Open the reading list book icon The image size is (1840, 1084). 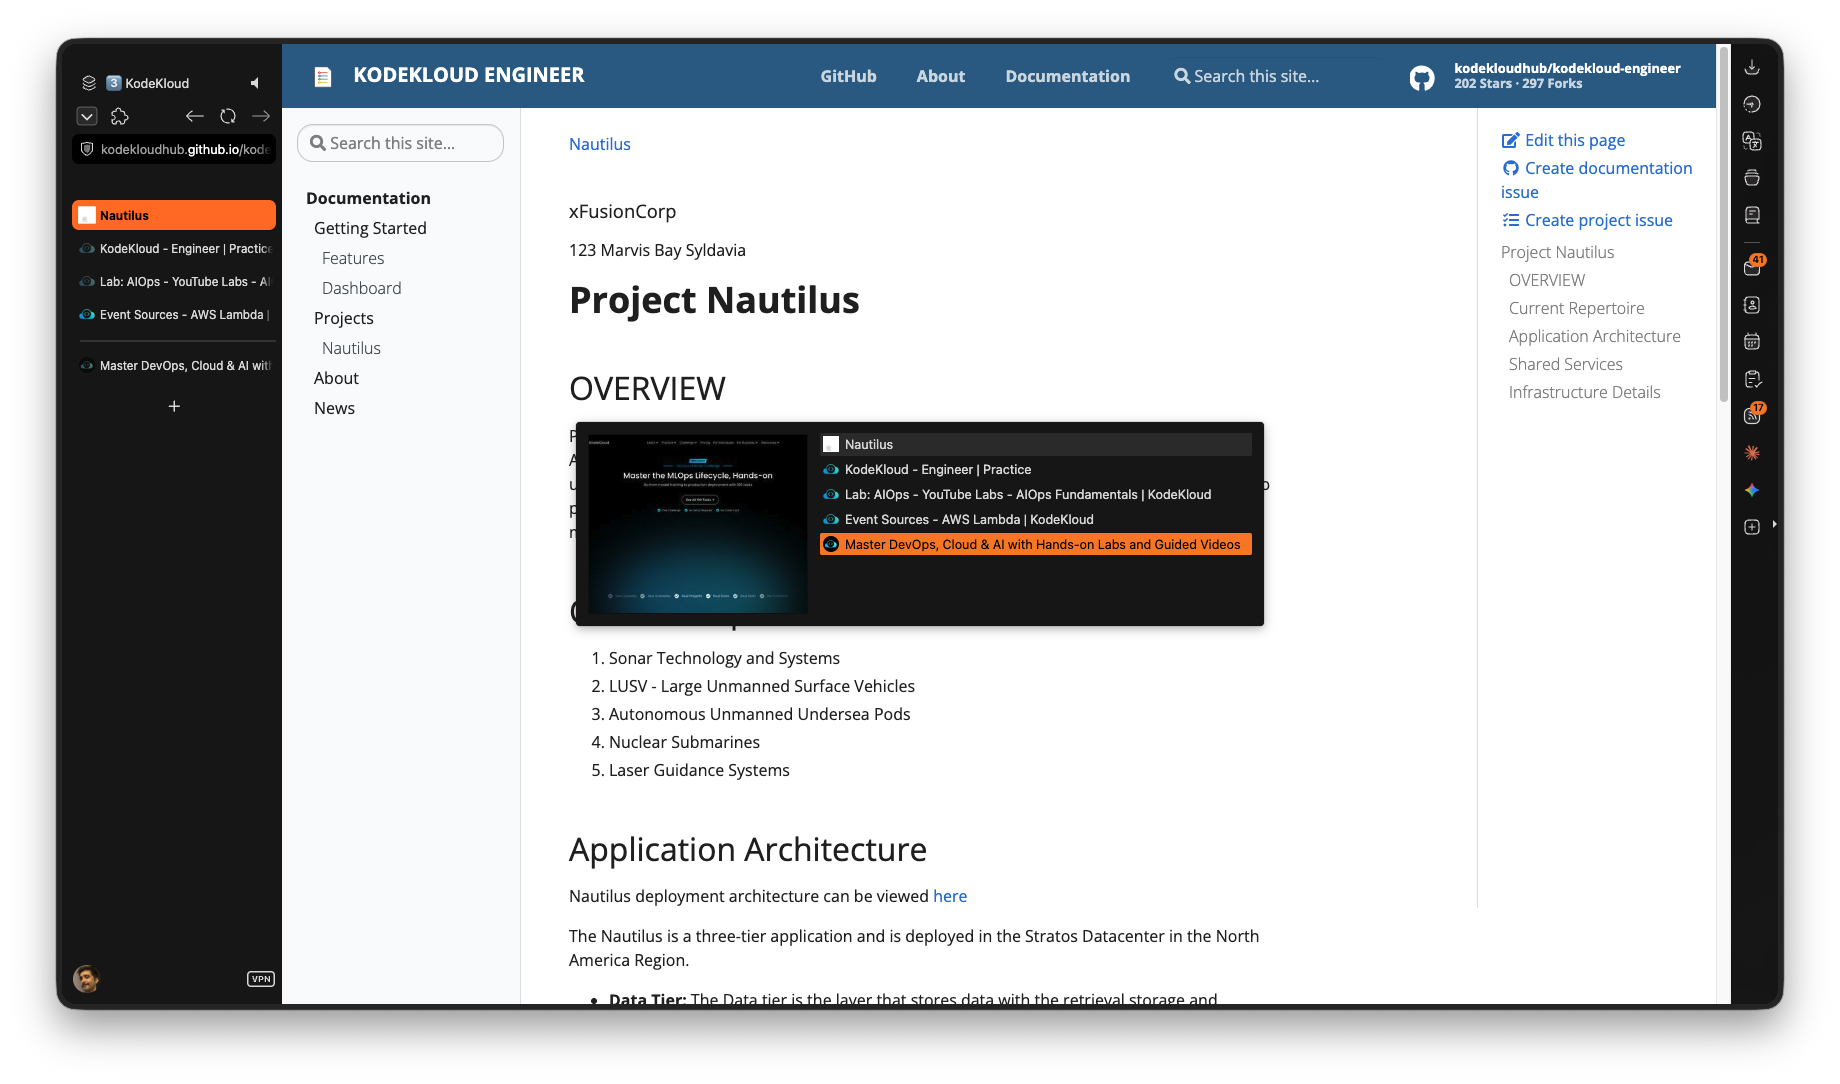coord(1752,215)
